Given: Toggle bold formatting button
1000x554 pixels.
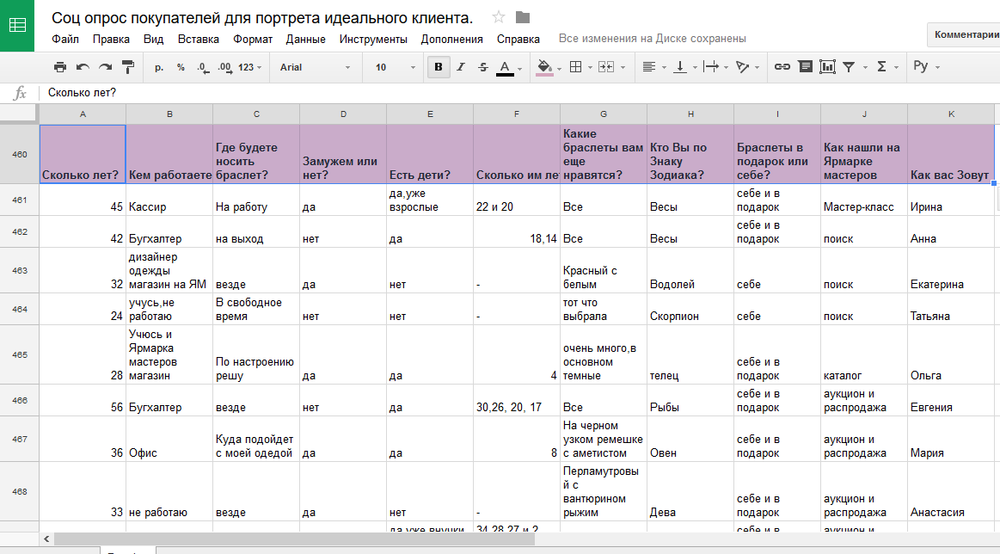Looking at the screenshot, I should tap(438, 67).
